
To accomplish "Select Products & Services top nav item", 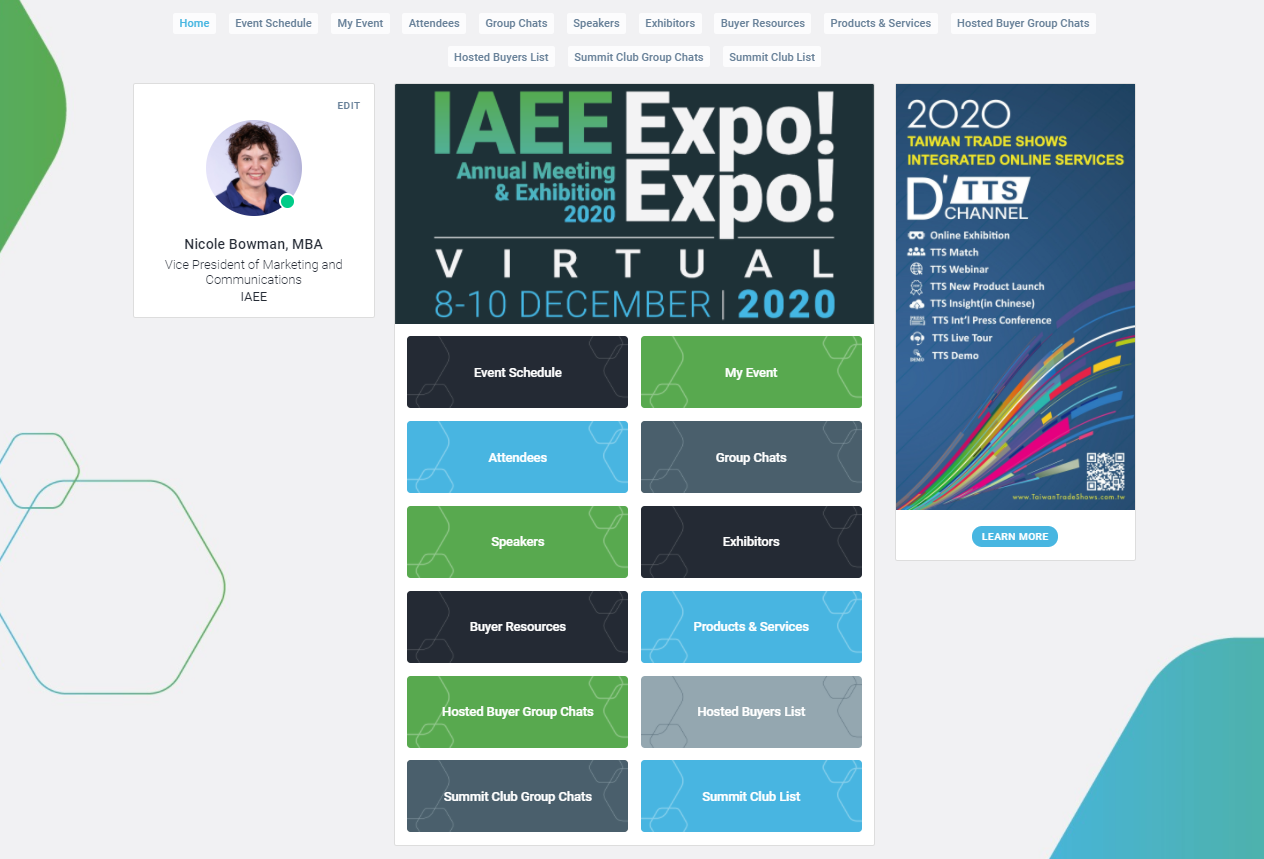I will [881, 23].
